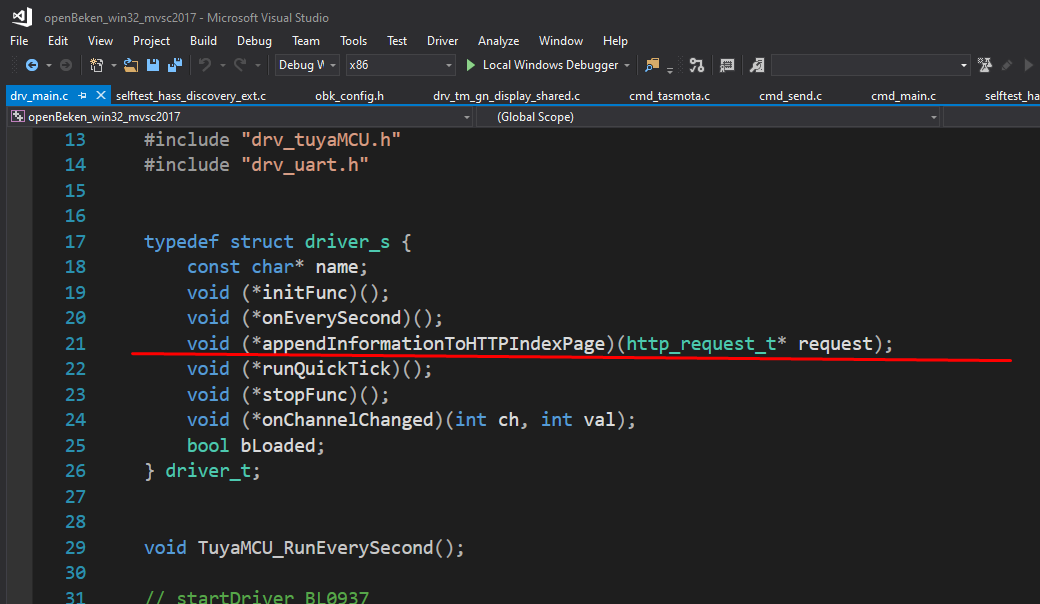Open the Window menu
The width and height of the screenshot is (1040, 604).
click(560, 41)
